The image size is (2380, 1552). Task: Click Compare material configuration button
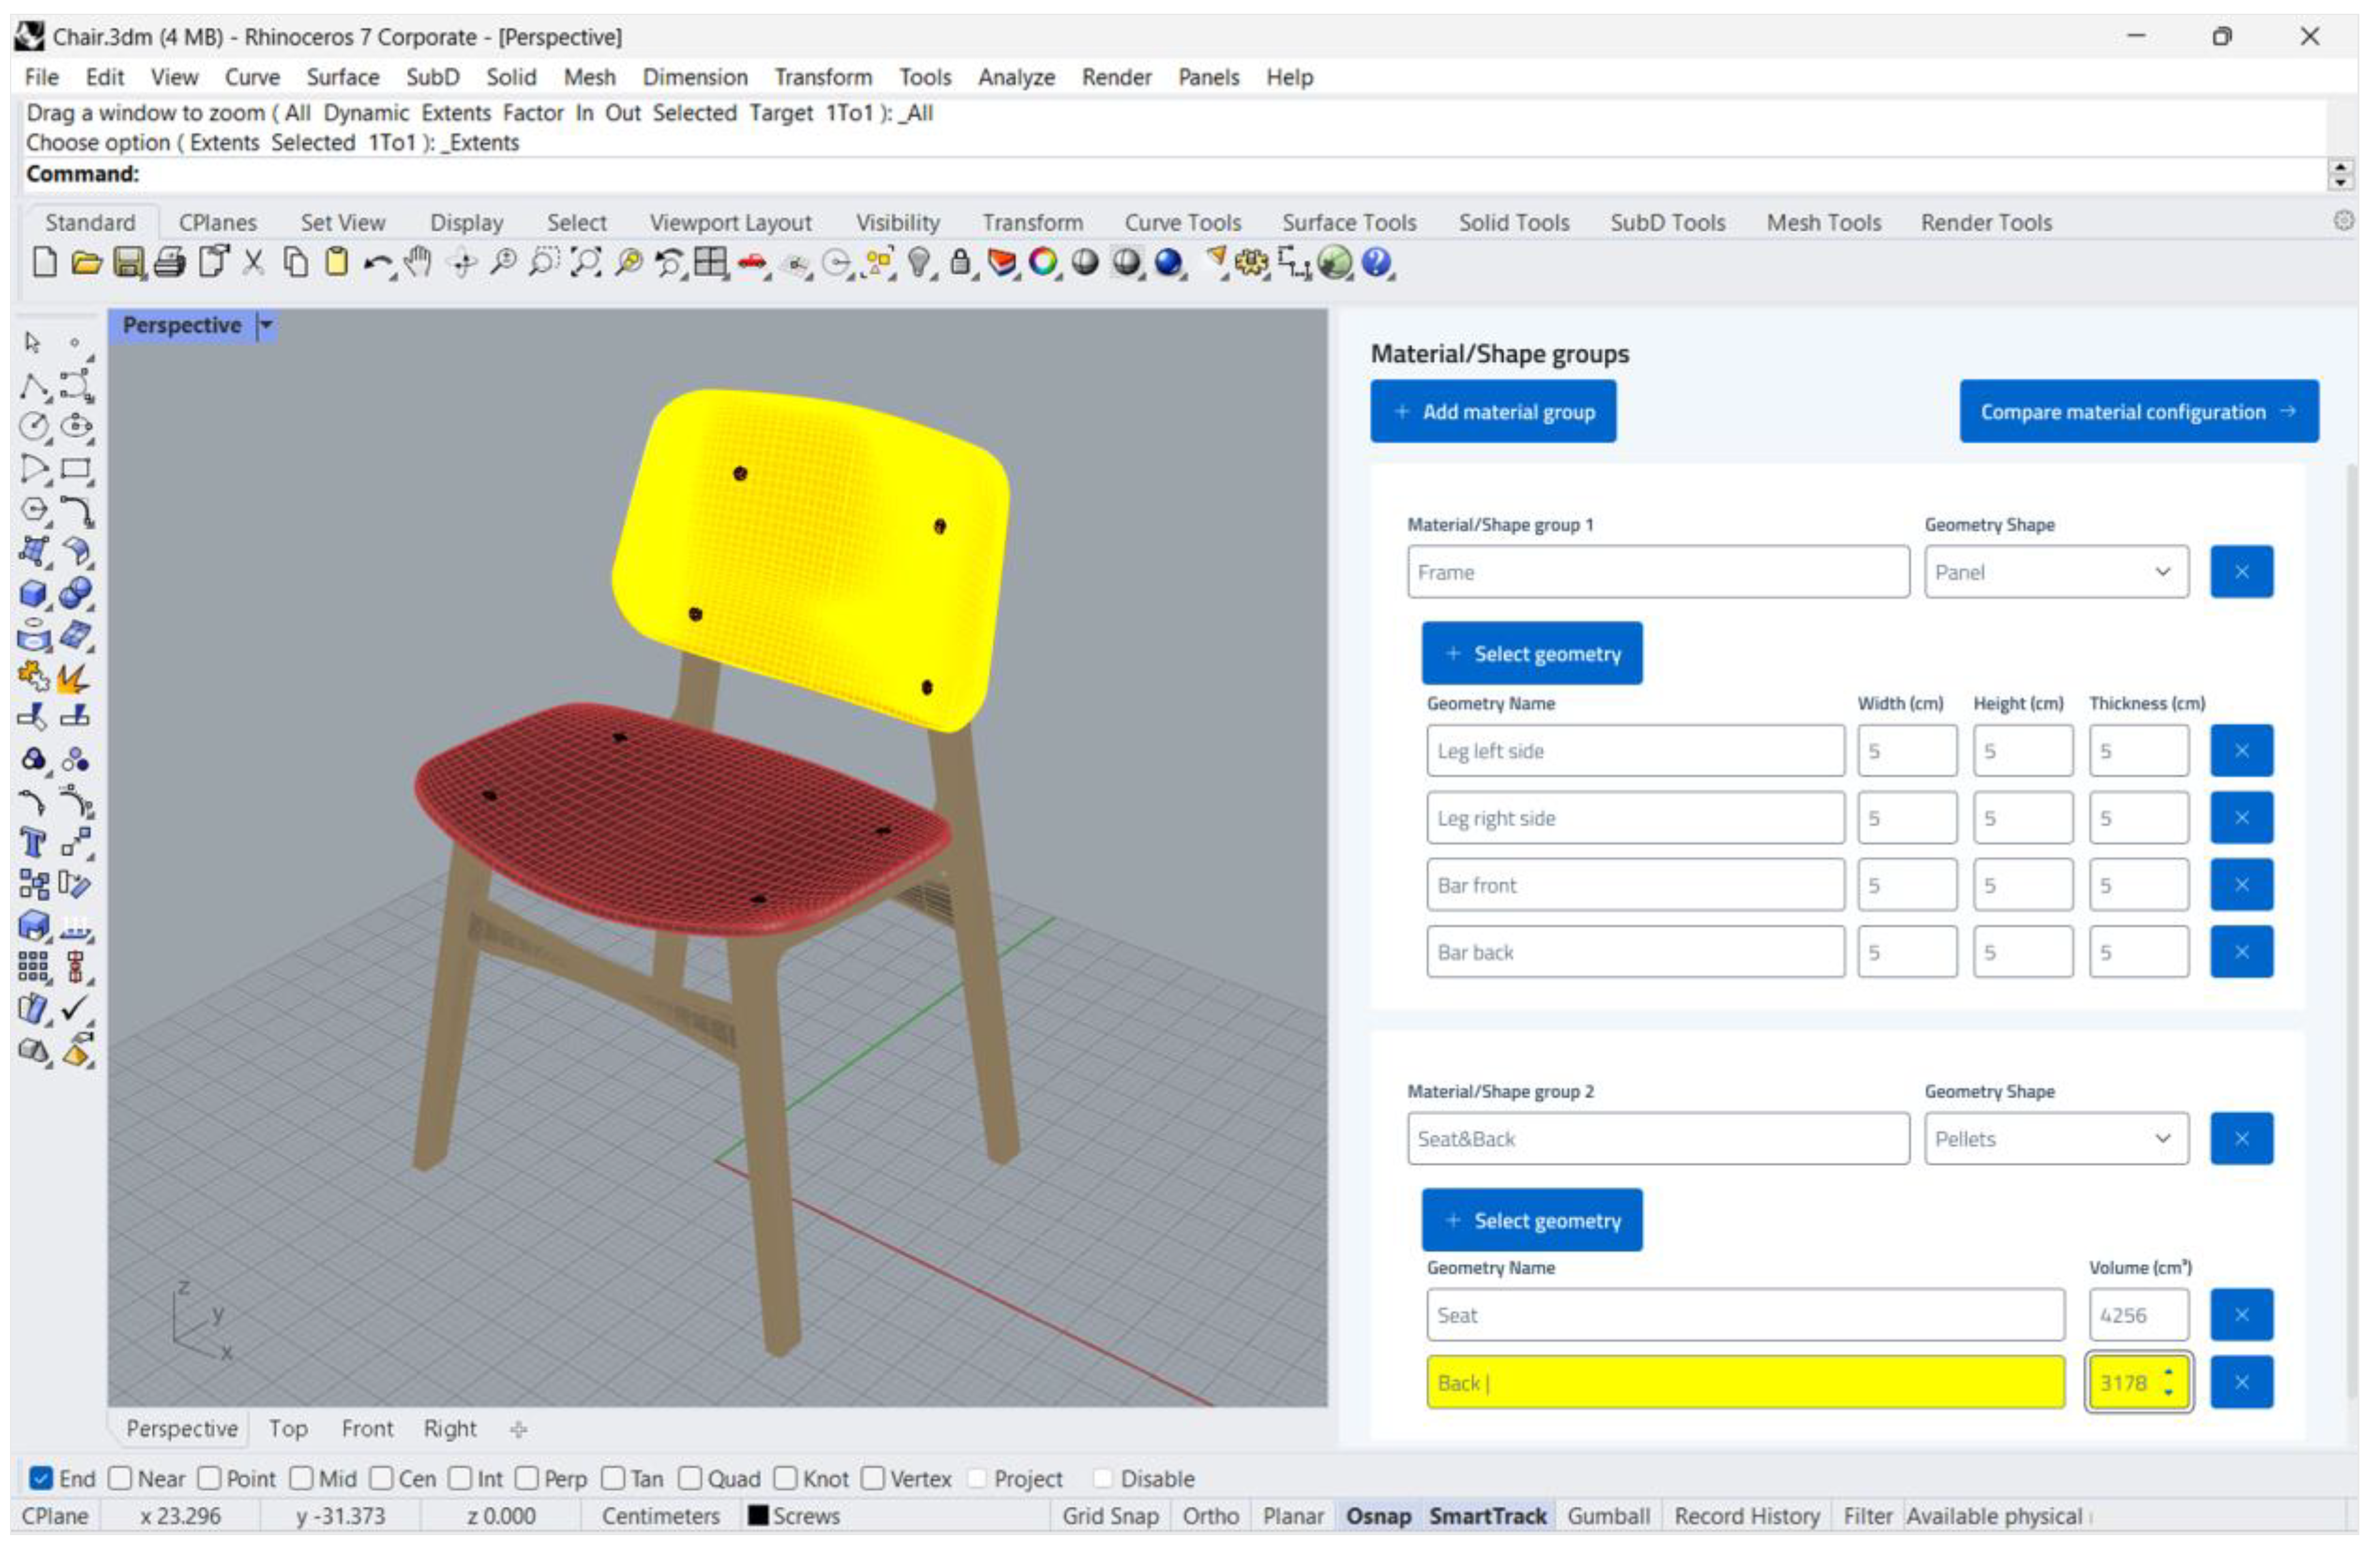point(2138,411)
